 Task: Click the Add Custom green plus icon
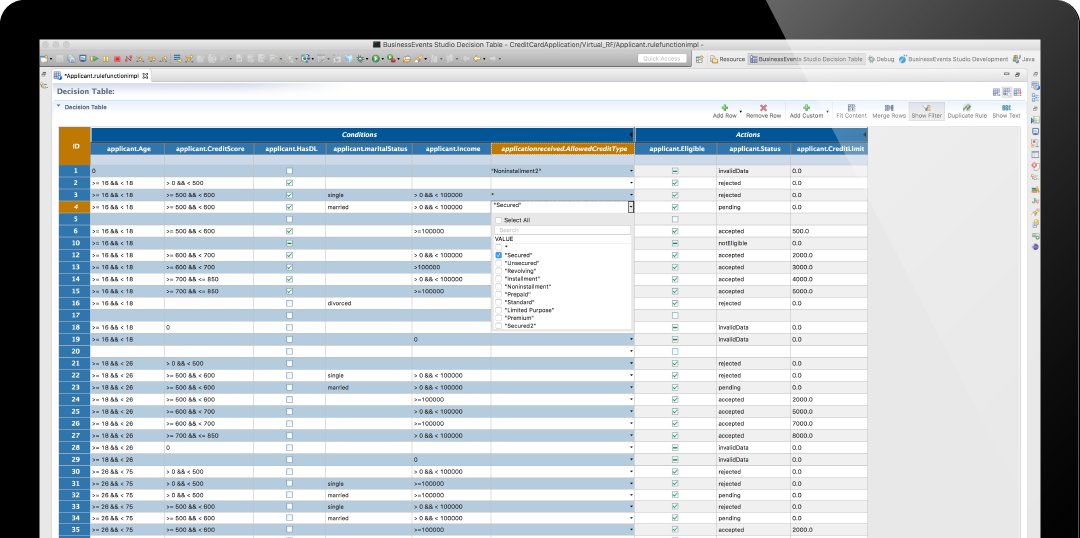(806, 108)
